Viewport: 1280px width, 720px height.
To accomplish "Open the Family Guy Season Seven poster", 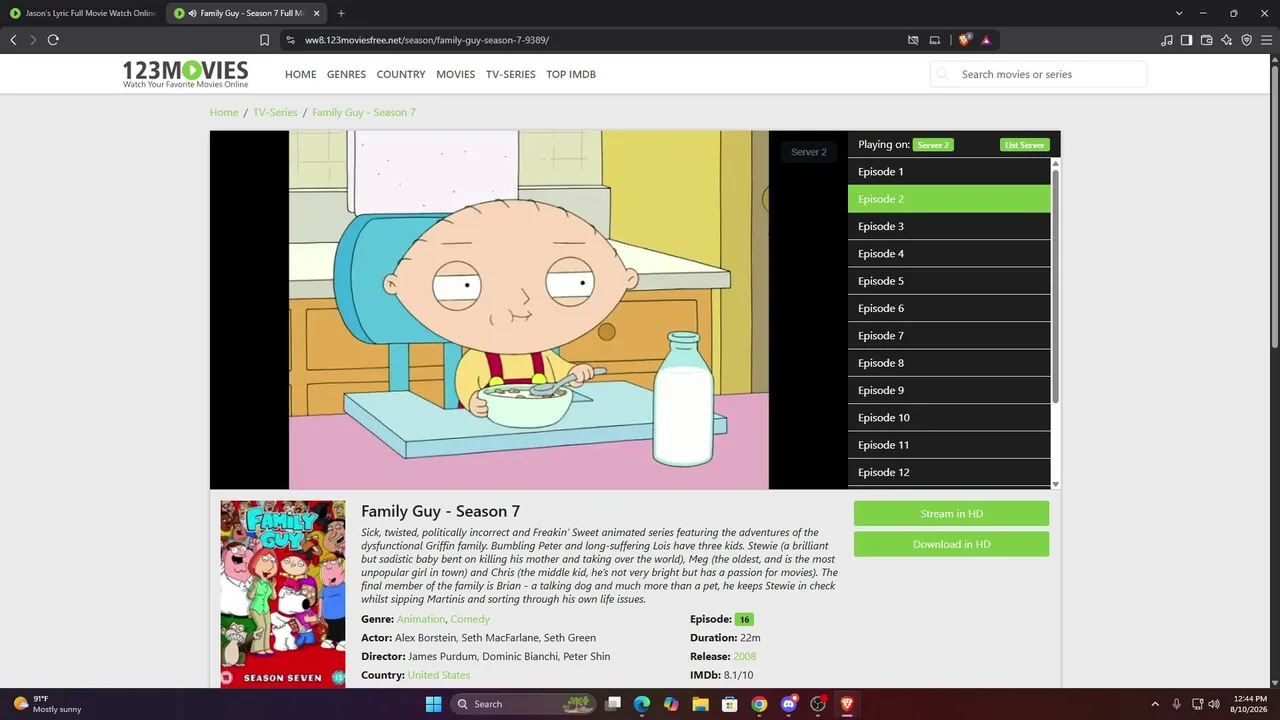I will click(x=283, y=594).
